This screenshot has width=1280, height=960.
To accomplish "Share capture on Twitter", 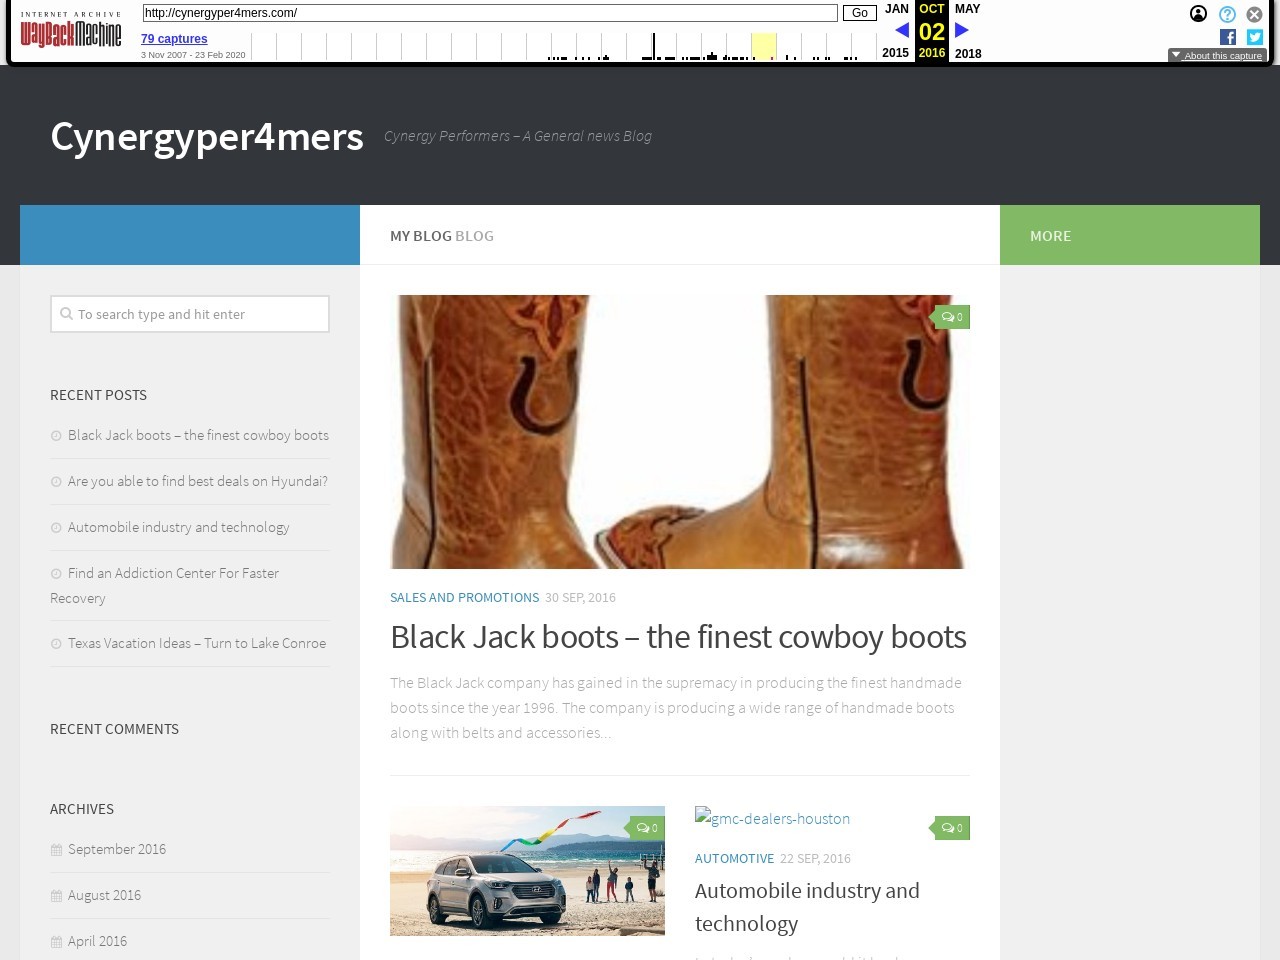I will [1255, 37].
